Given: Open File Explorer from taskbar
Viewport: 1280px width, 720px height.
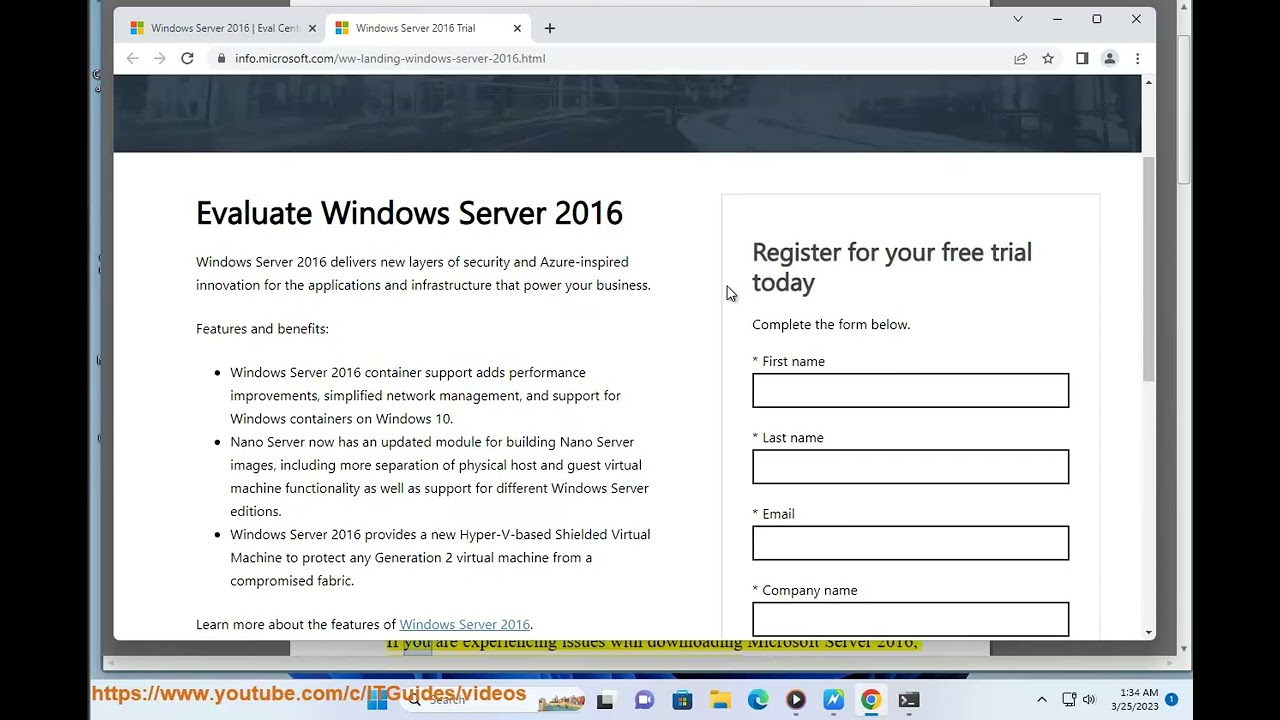Looking at the screenshot, I should click(720, 700).
